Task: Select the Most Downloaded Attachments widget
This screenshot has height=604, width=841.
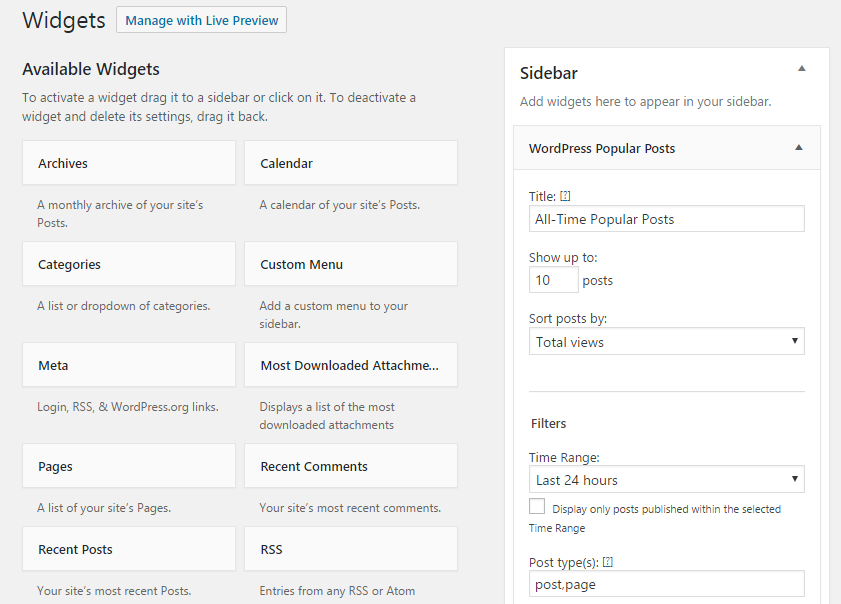Action: click(x=351, y=365)
